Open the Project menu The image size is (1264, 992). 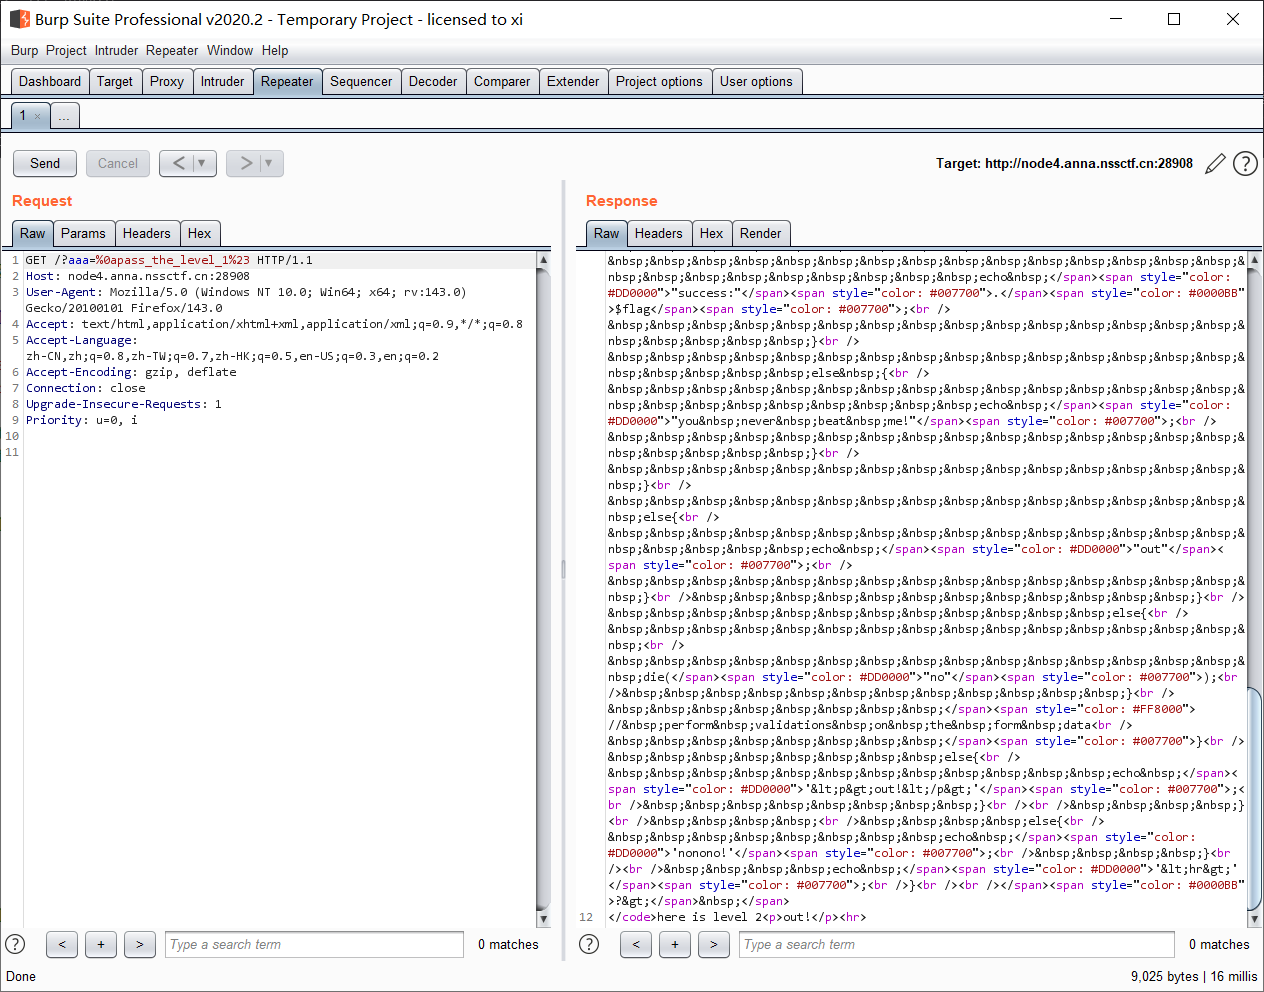(66, 50)
